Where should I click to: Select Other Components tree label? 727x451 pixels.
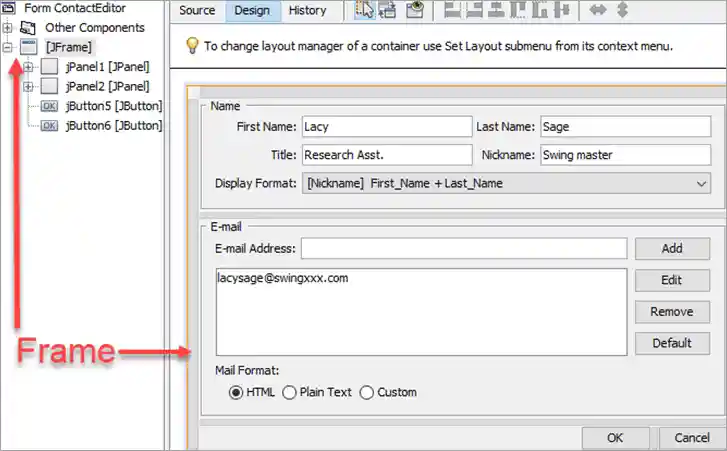click(x=95, y=28)
